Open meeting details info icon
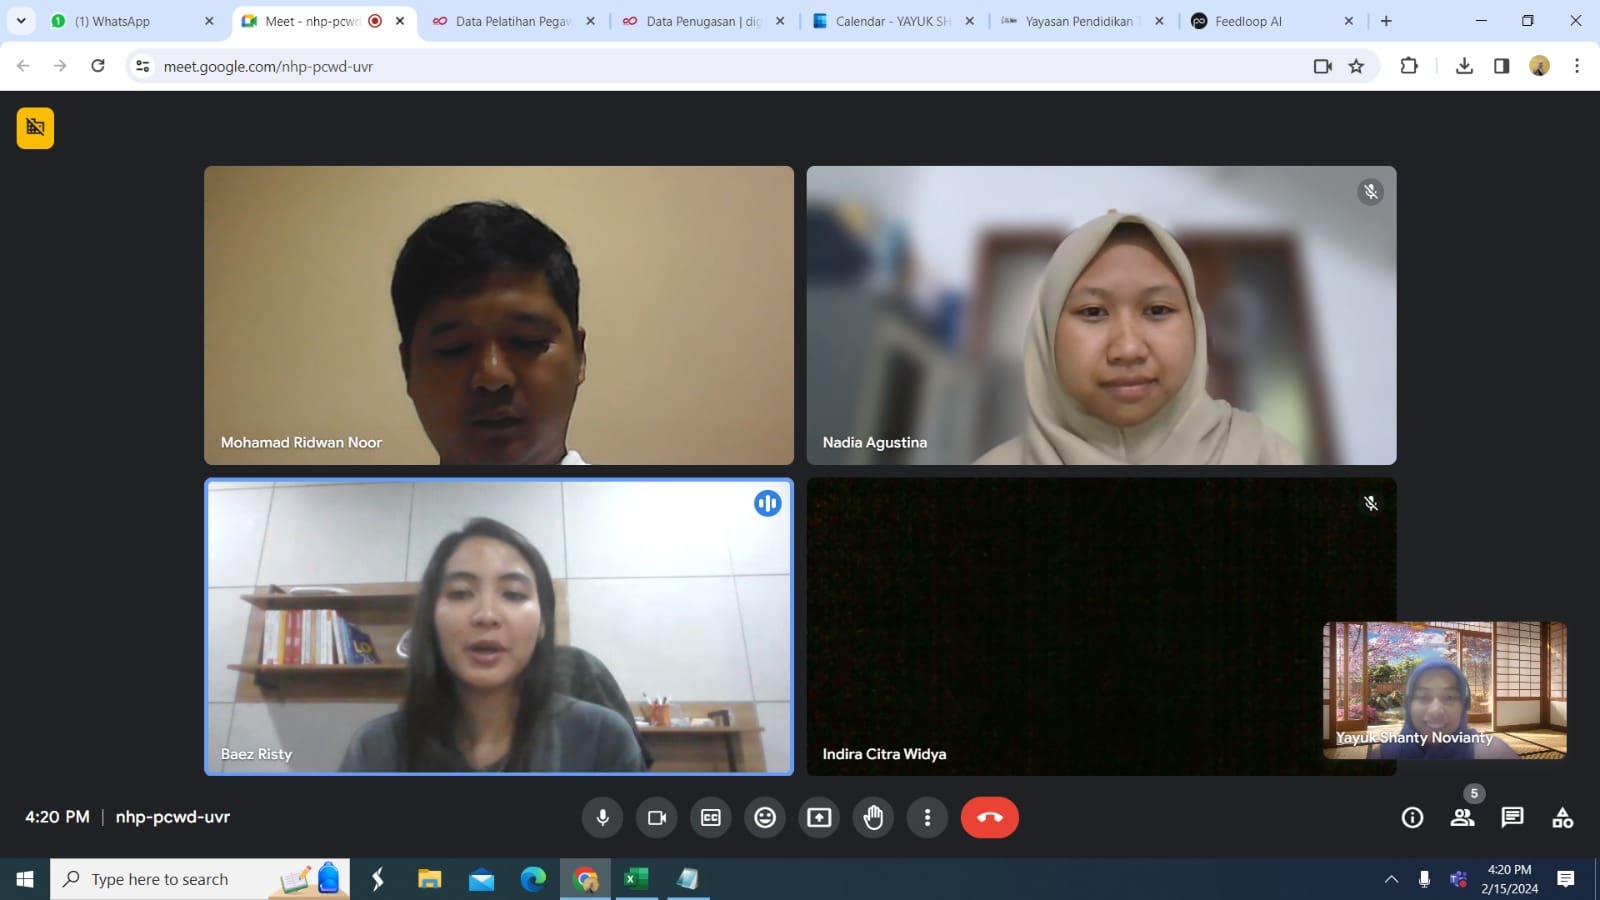The width and height of the screenshot is (1600, 900). click(1412, 817)
